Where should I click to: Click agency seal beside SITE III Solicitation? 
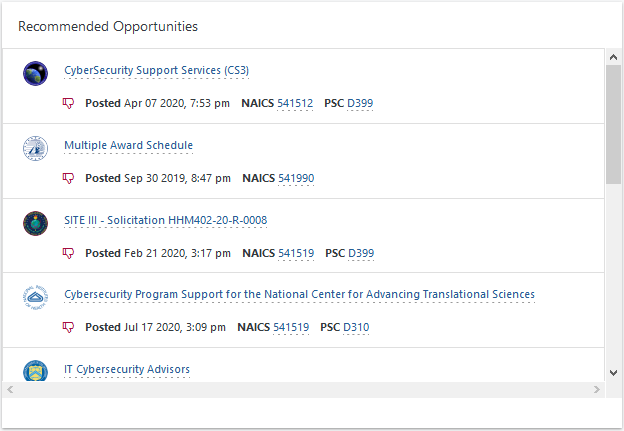tap(35, 222)
